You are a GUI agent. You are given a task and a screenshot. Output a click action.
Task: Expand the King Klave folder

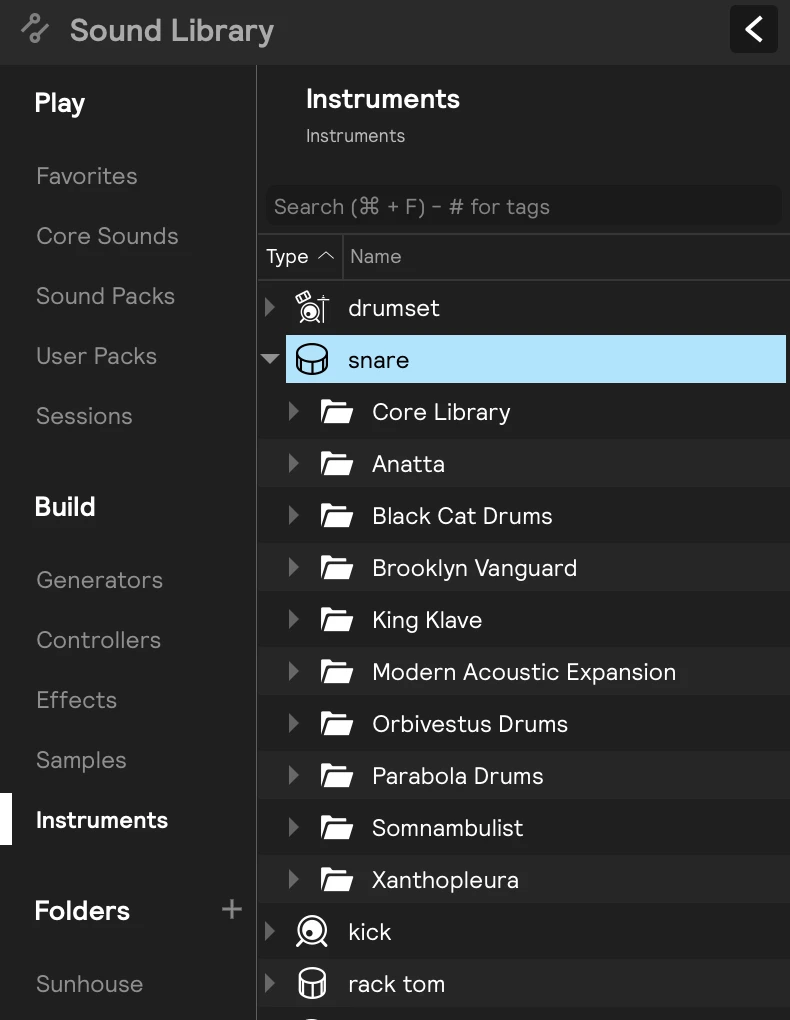click(293, 619)
